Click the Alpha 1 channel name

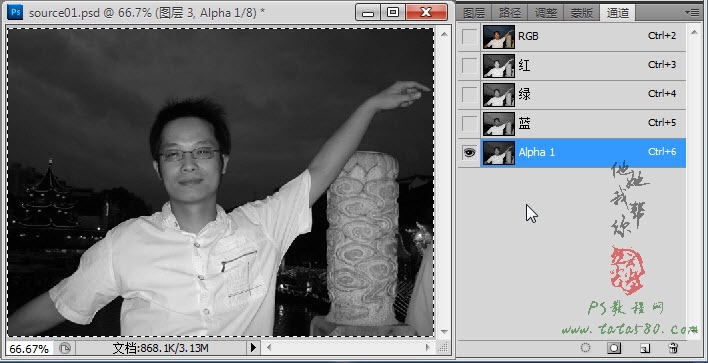(x=536, y=152)
